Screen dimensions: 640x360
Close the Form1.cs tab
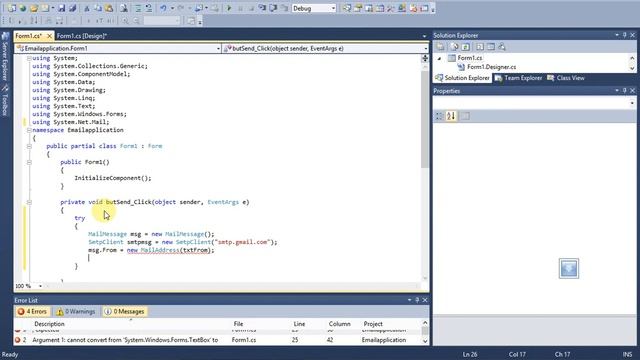click(49, 36)
